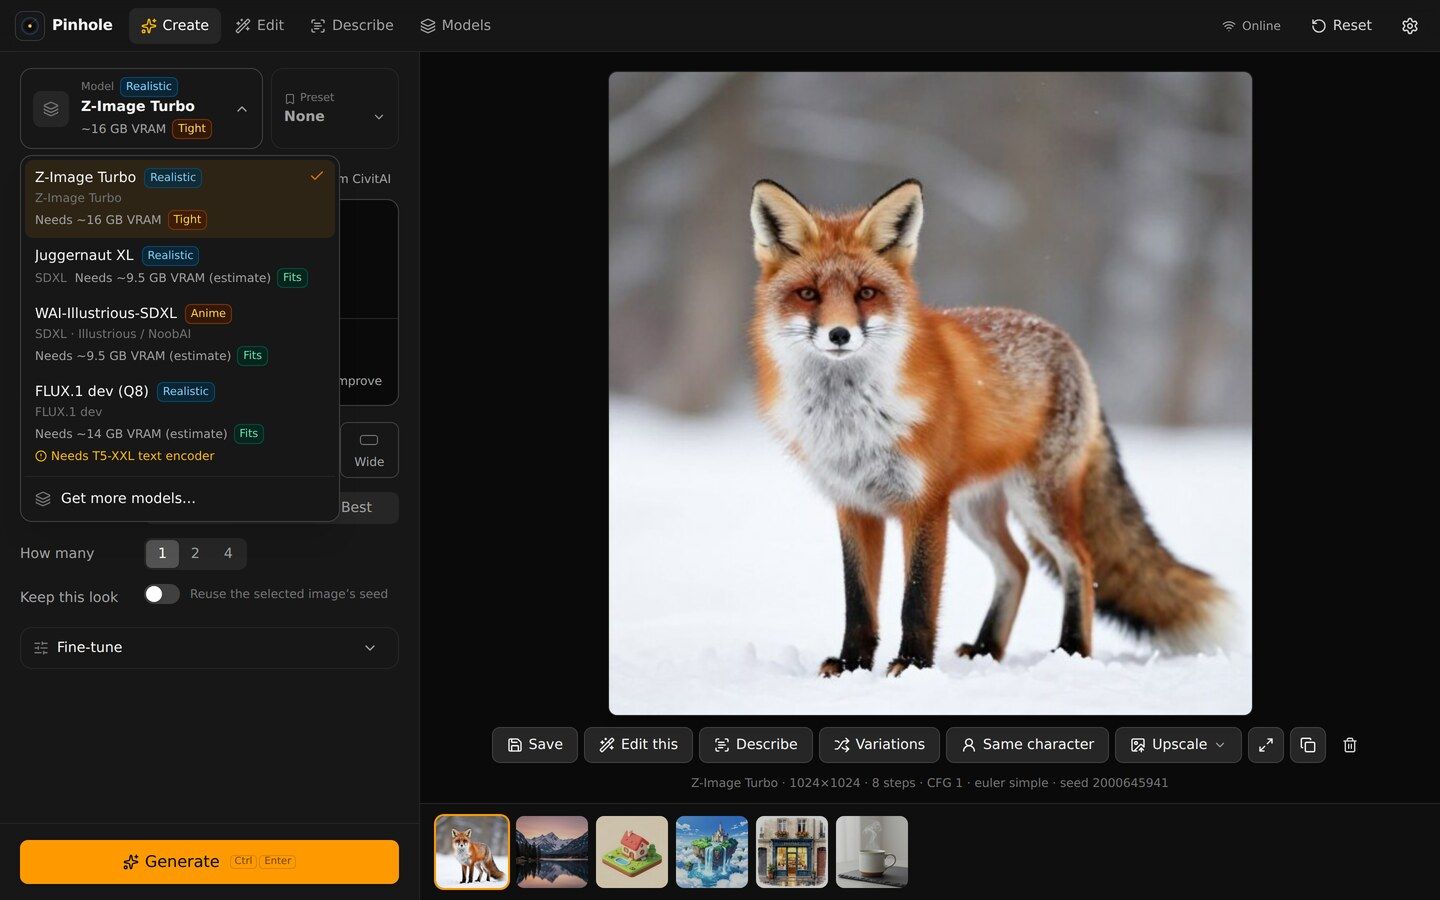Switch to the Describe tab
The image size is (1440, 900).
(x=352, y=26)
